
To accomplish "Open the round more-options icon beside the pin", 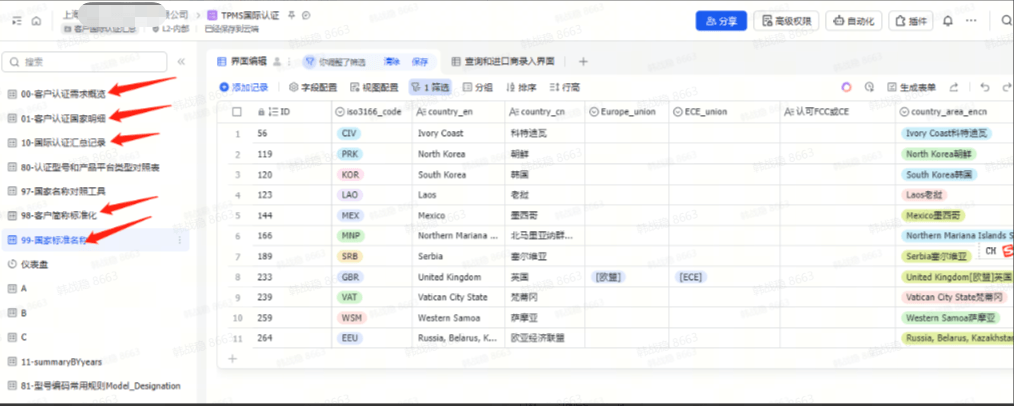I will (x=307, y=15).
